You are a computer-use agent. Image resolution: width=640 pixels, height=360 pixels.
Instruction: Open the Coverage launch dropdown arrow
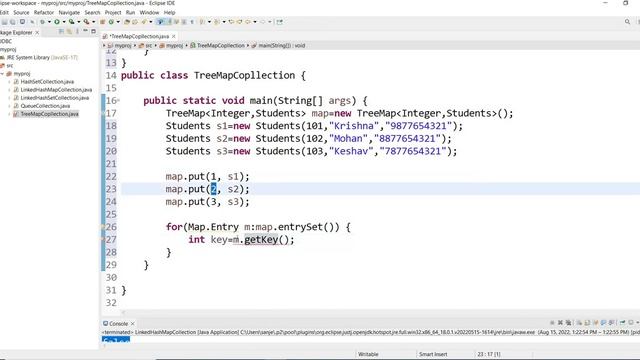click(79, 22)
